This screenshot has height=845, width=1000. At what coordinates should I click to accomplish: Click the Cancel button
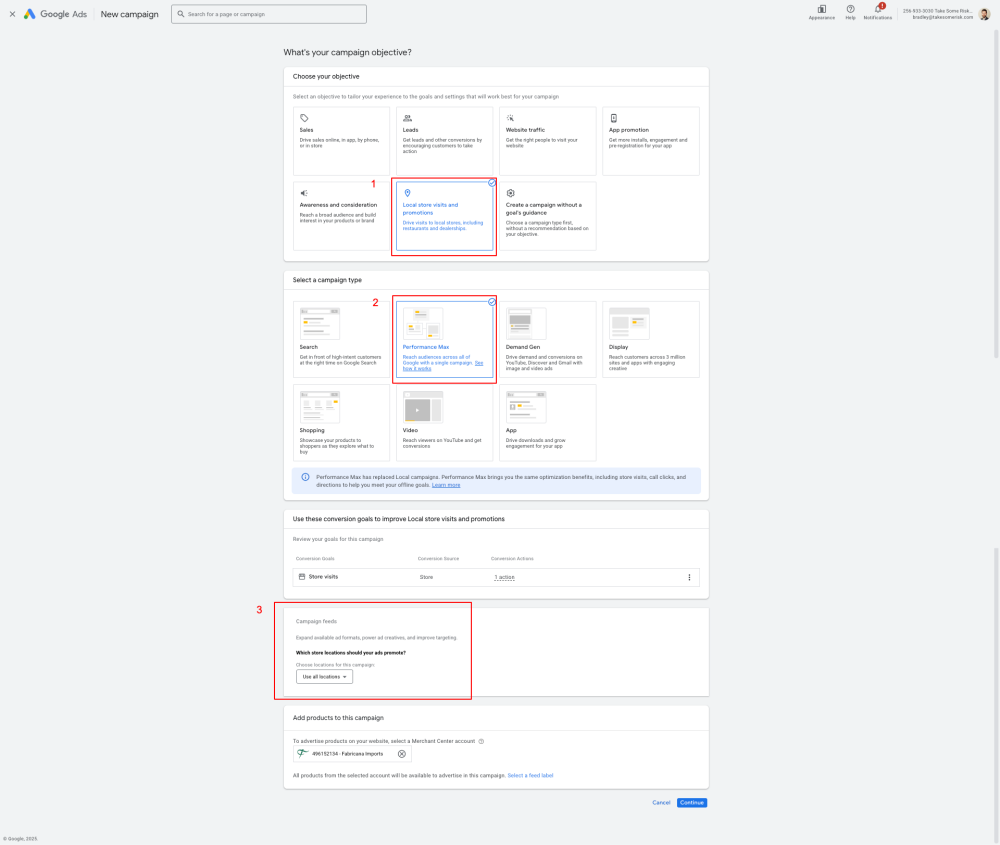tap(661, 803)
